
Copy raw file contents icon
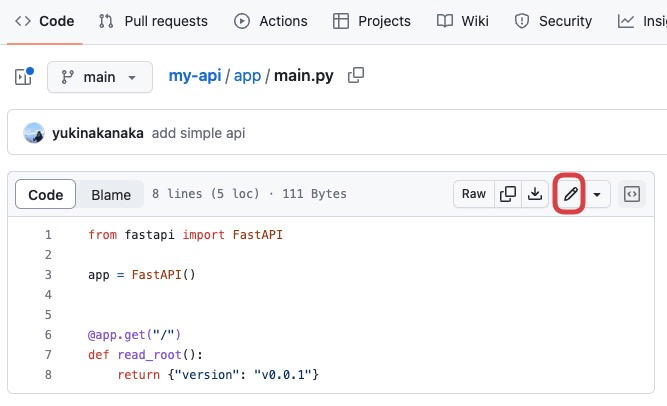(x=508, y=194)
